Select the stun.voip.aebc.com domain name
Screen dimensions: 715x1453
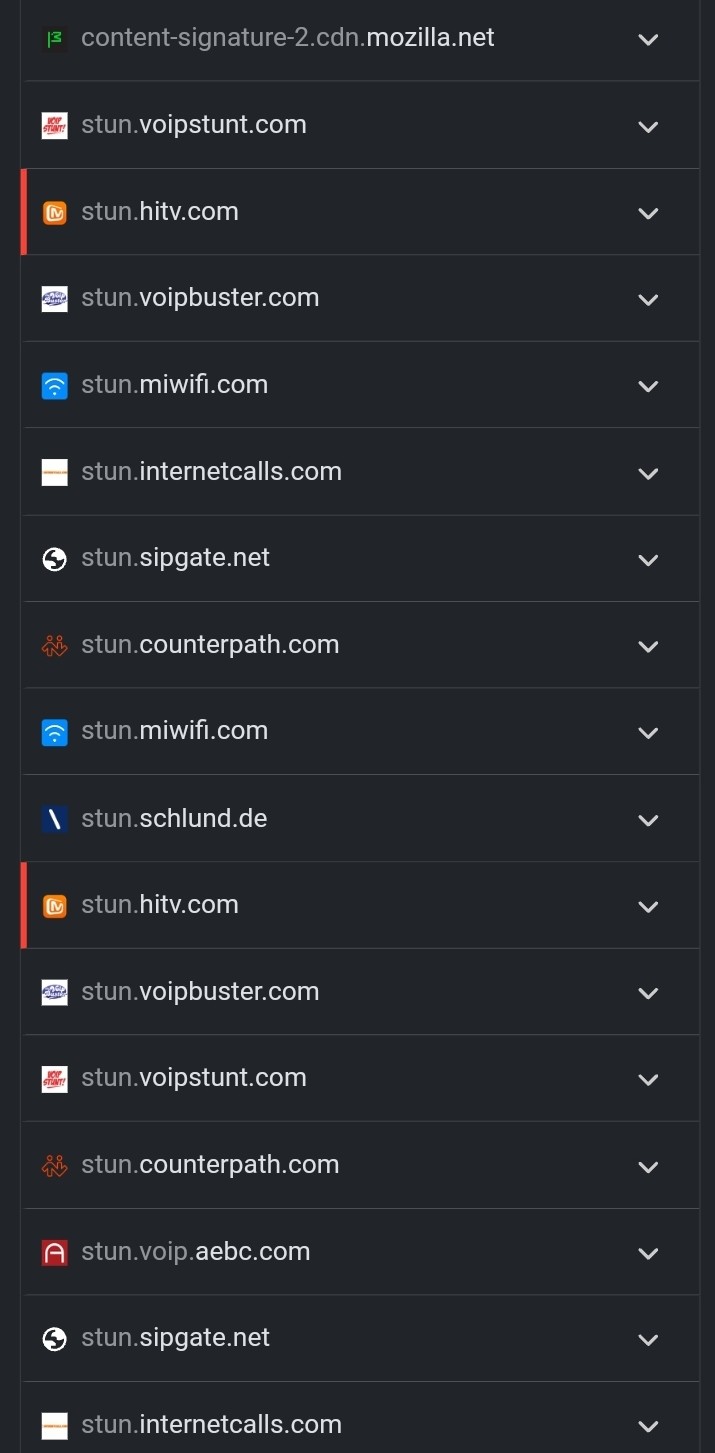[195, 1251]
